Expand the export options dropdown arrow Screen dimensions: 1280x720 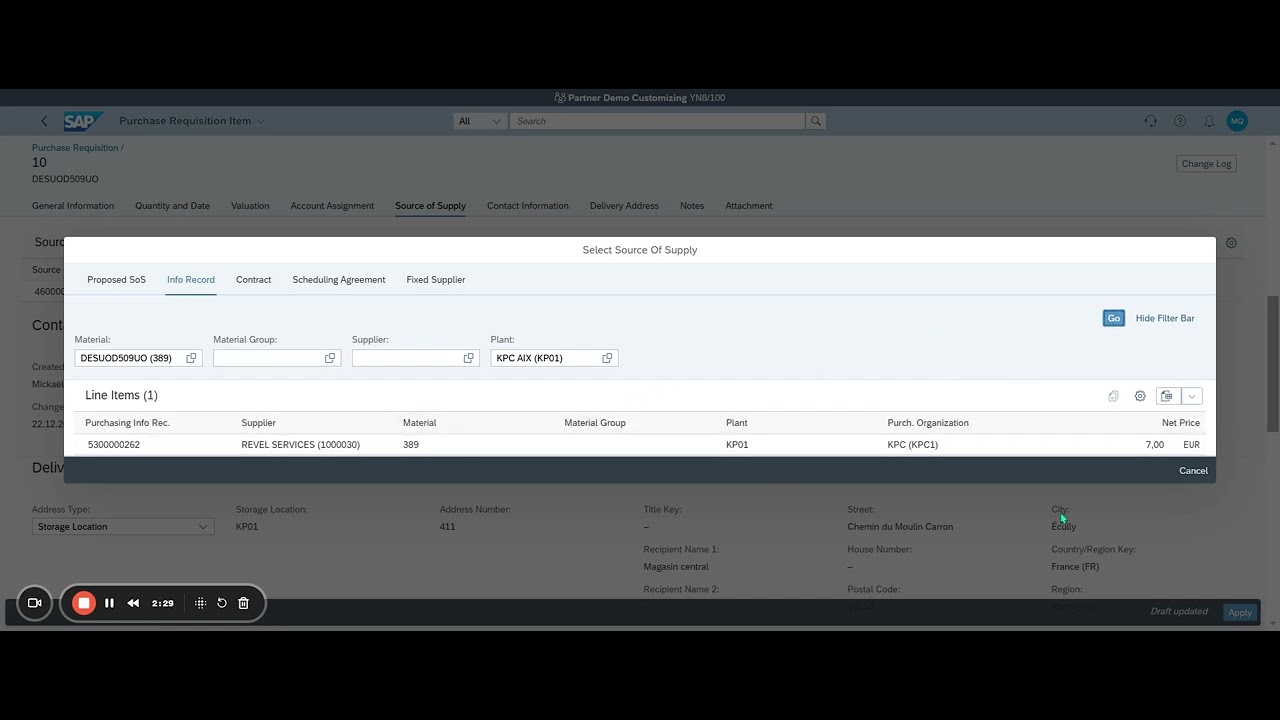(1191, 396)
